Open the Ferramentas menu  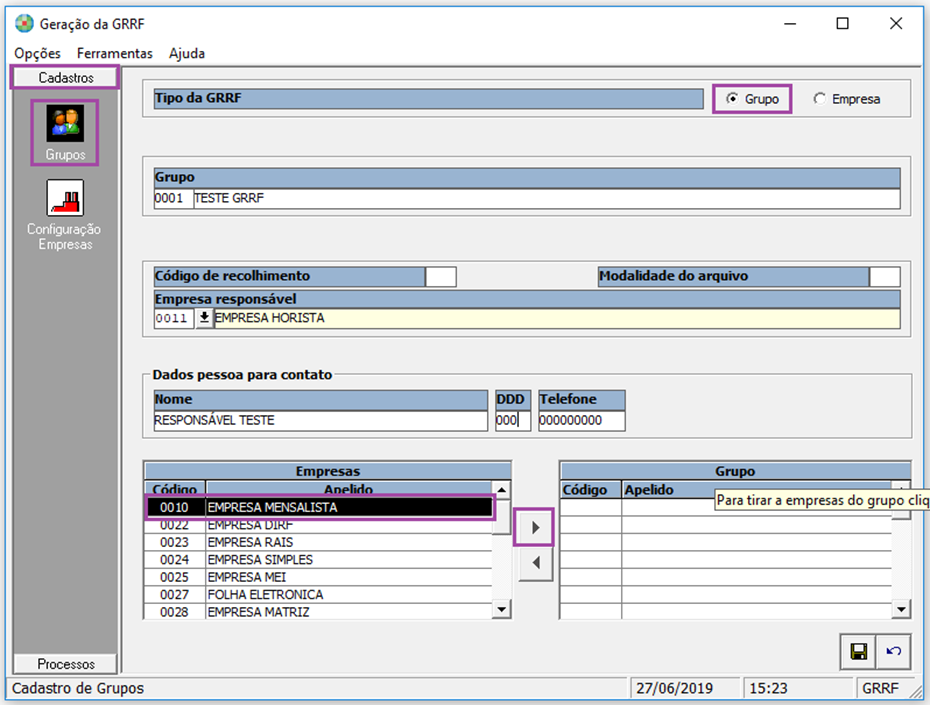pos(115,53)
